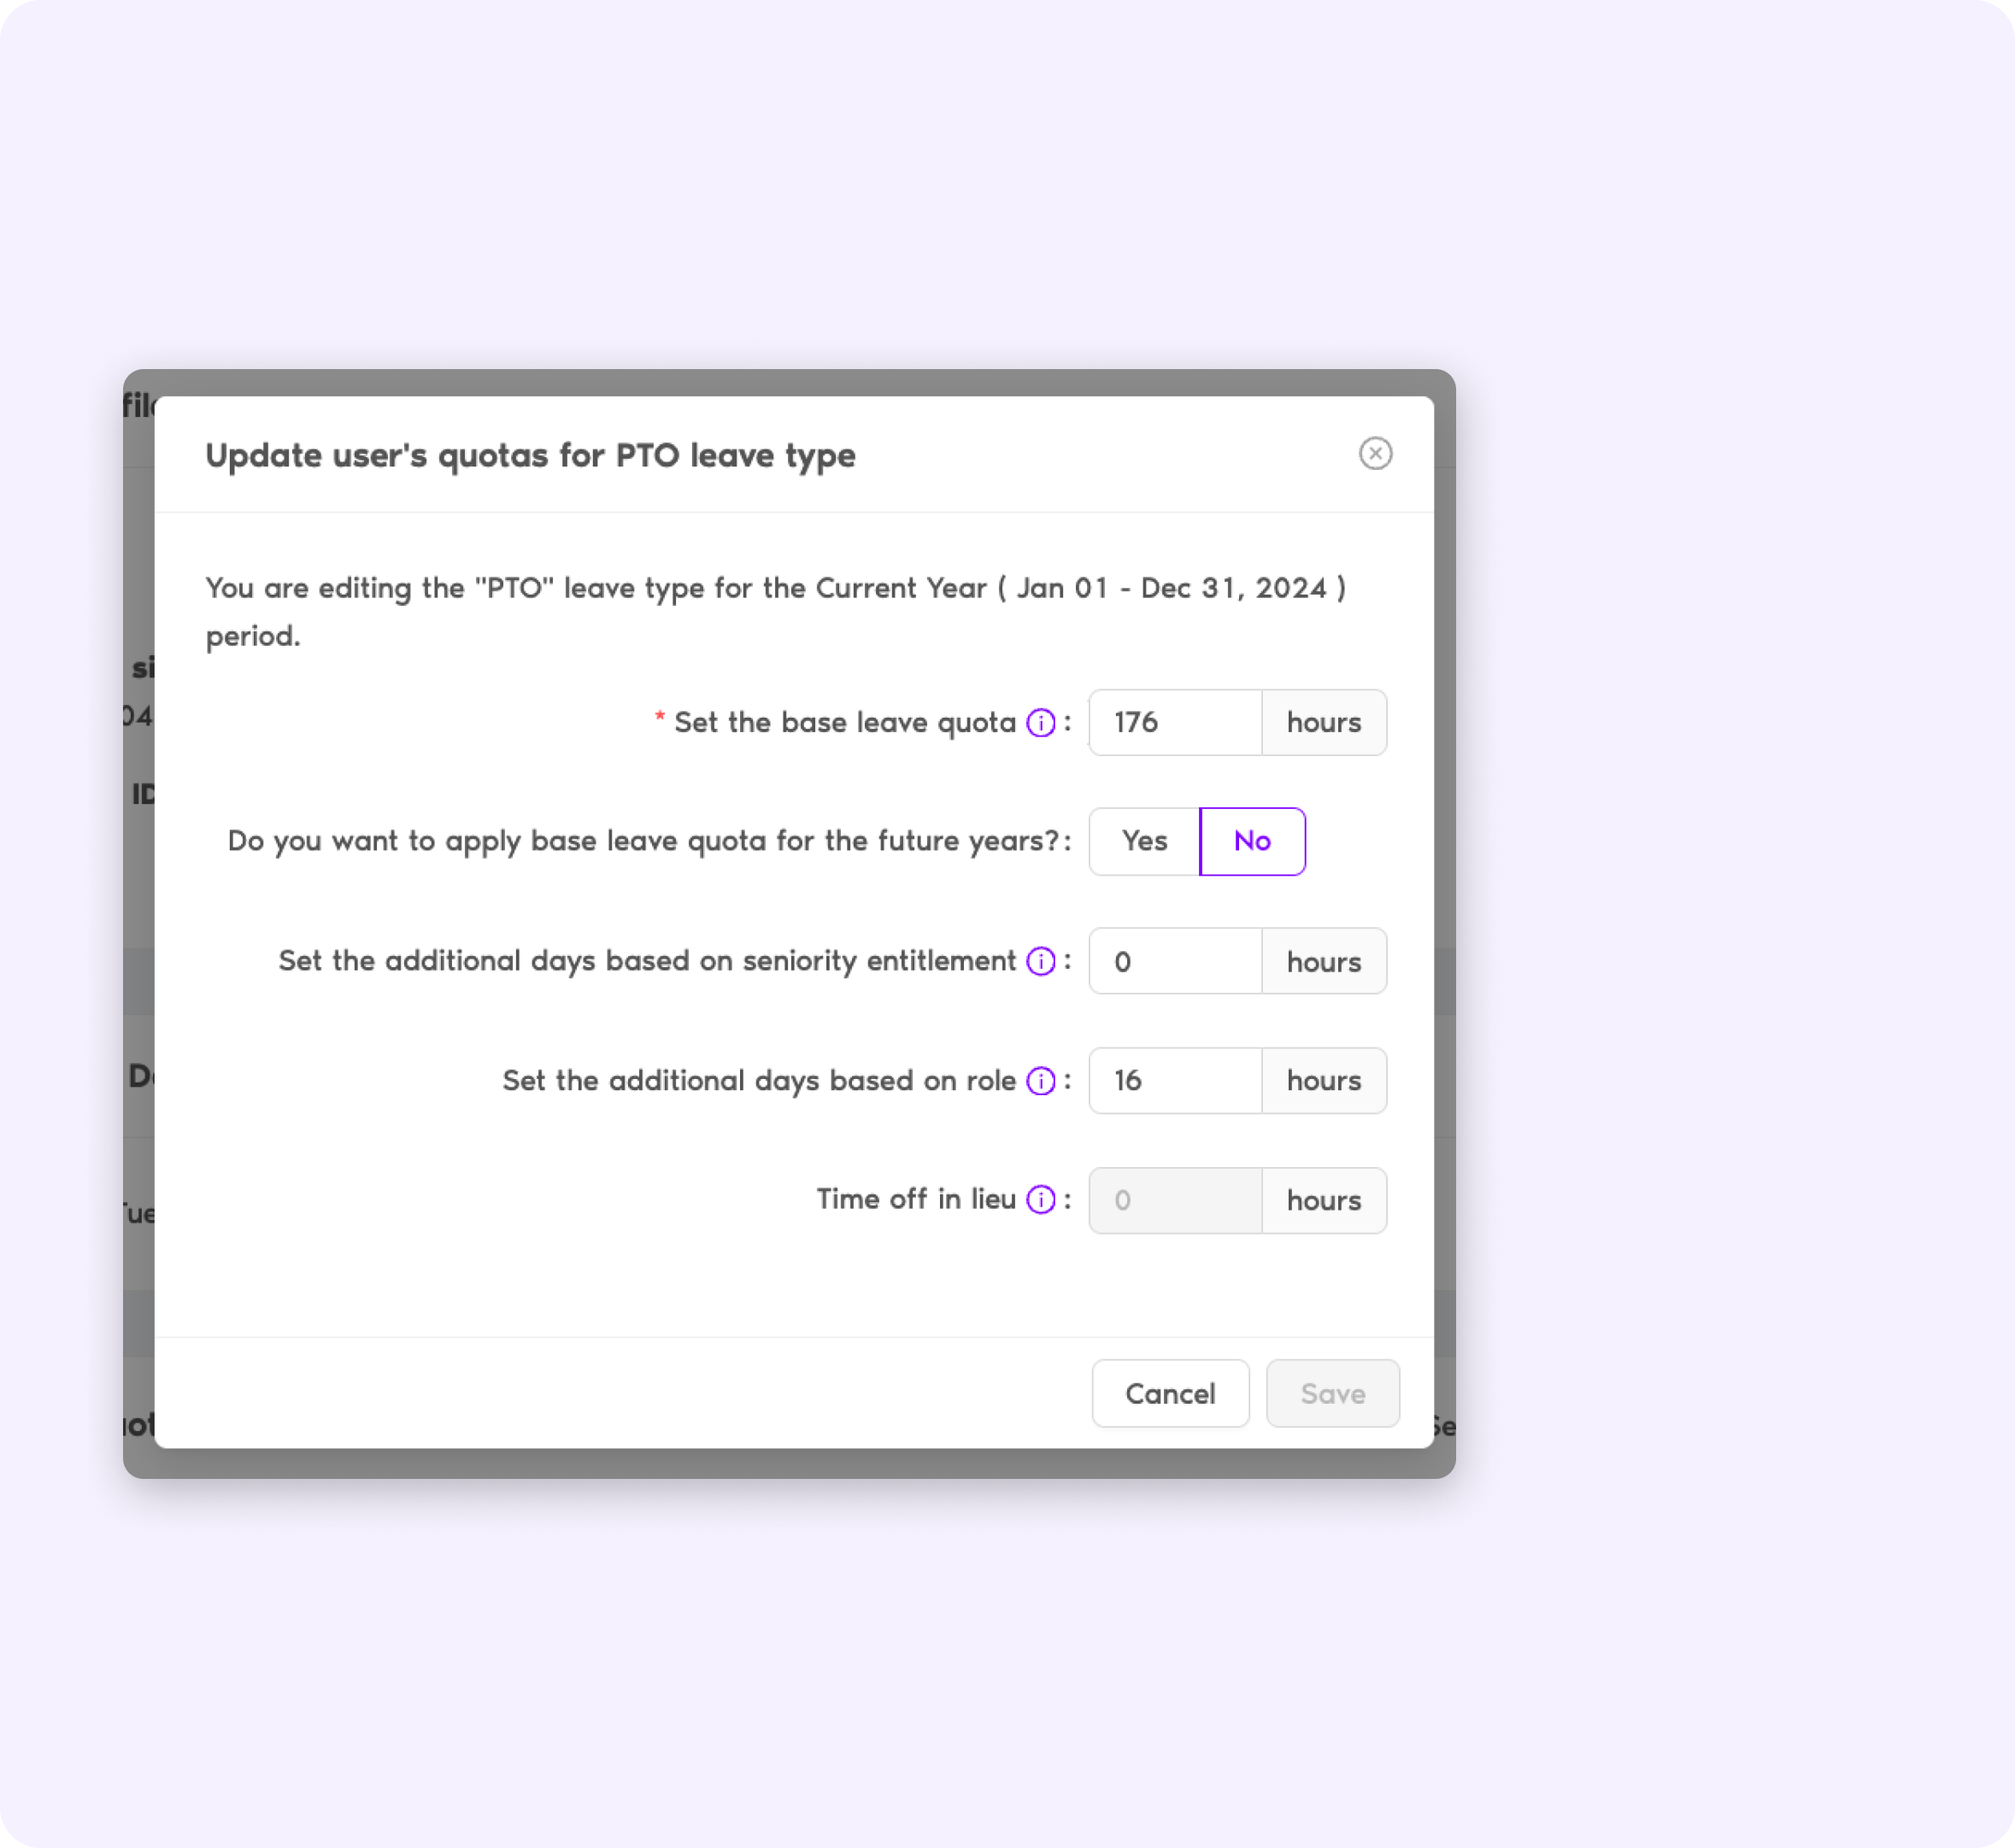Click the additional days based on role input field

(1176, 1079)
